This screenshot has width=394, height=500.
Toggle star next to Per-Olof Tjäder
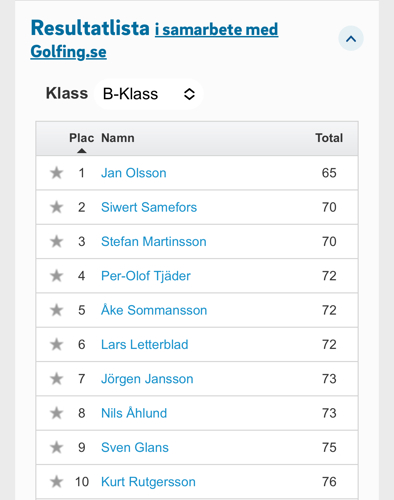tap(56, 276)
